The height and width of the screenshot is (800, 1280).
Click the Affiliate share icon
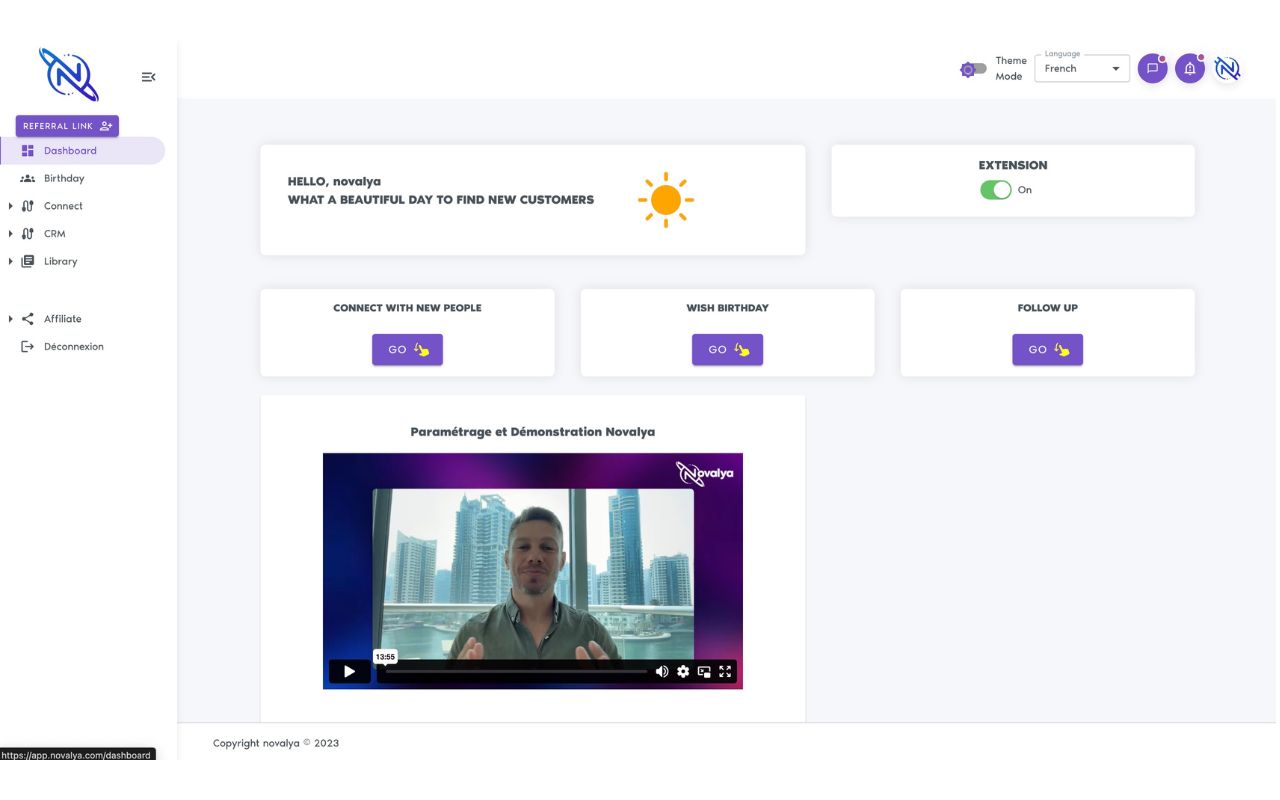(x=28, y=319)
